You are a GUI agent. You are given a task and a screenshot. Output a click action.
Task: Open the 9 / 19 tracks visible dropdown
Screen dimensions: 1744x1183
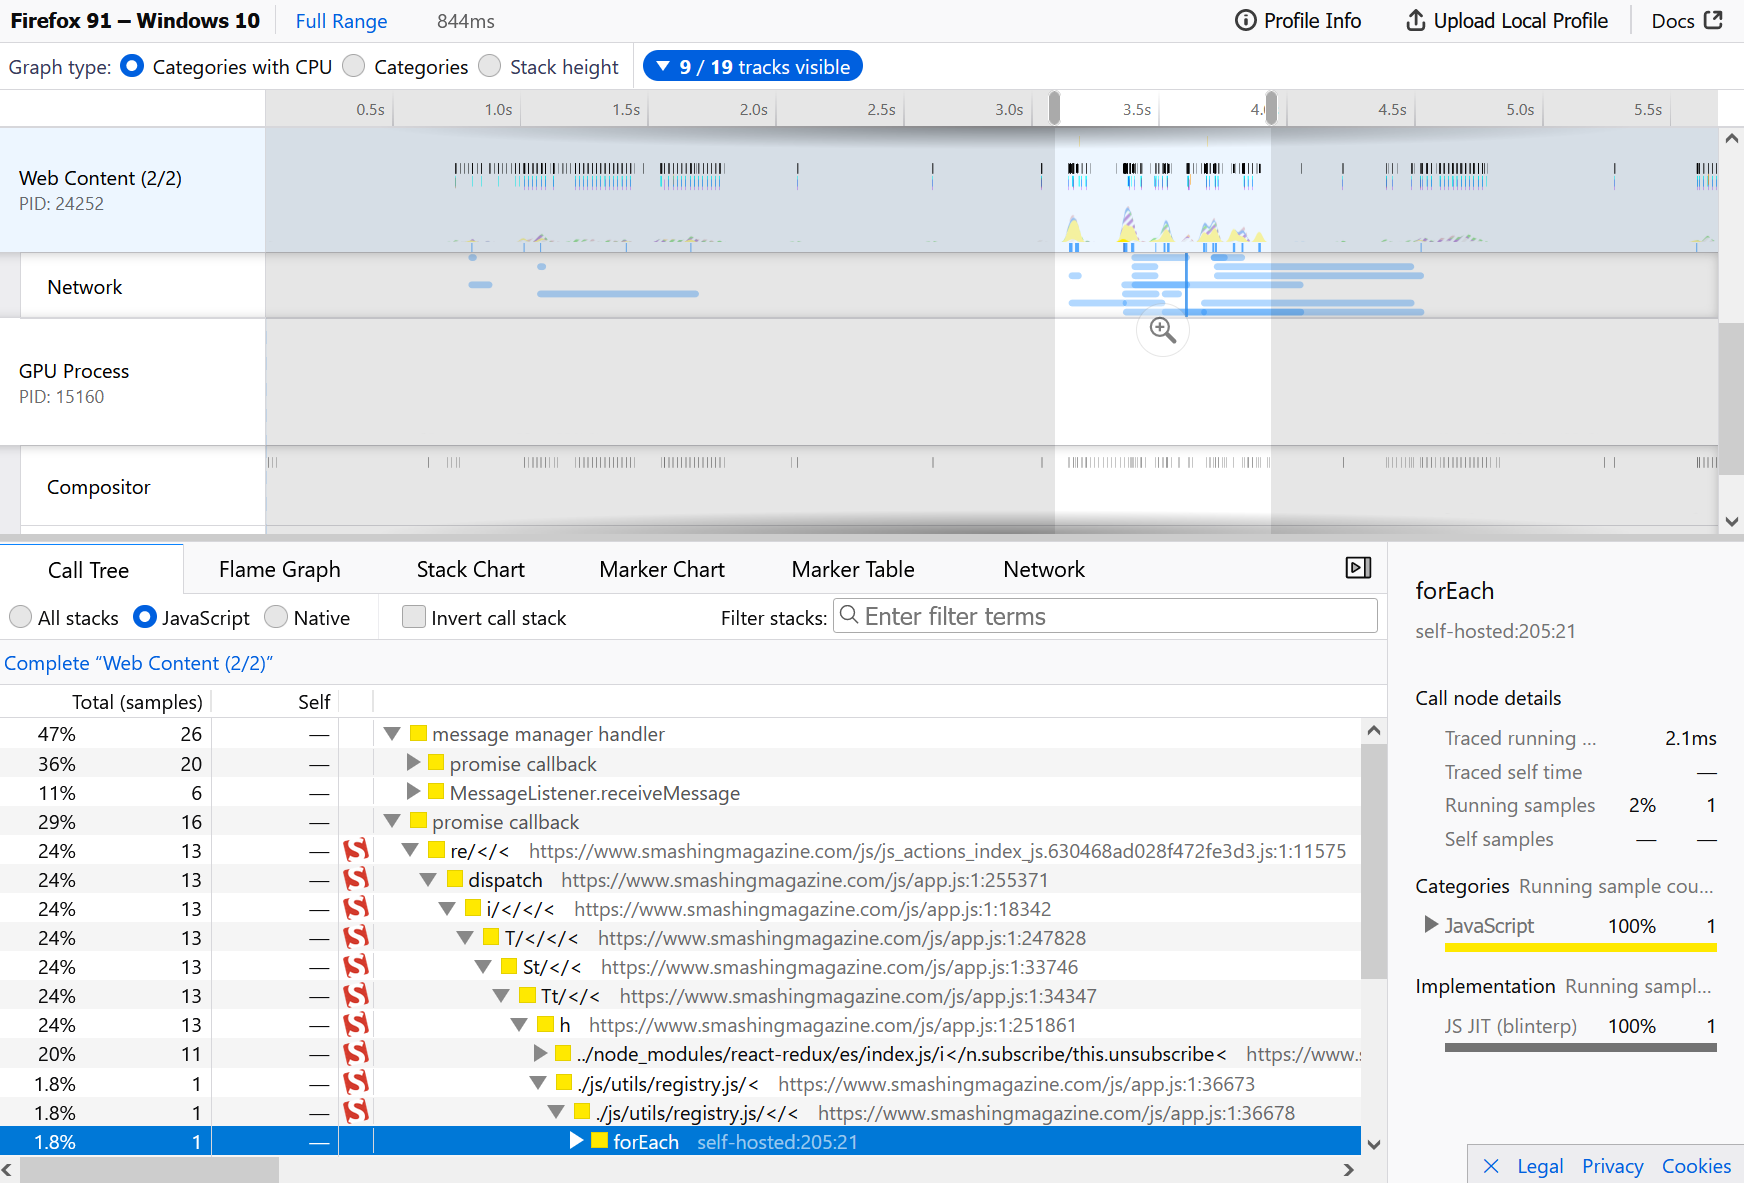(752, 65)
